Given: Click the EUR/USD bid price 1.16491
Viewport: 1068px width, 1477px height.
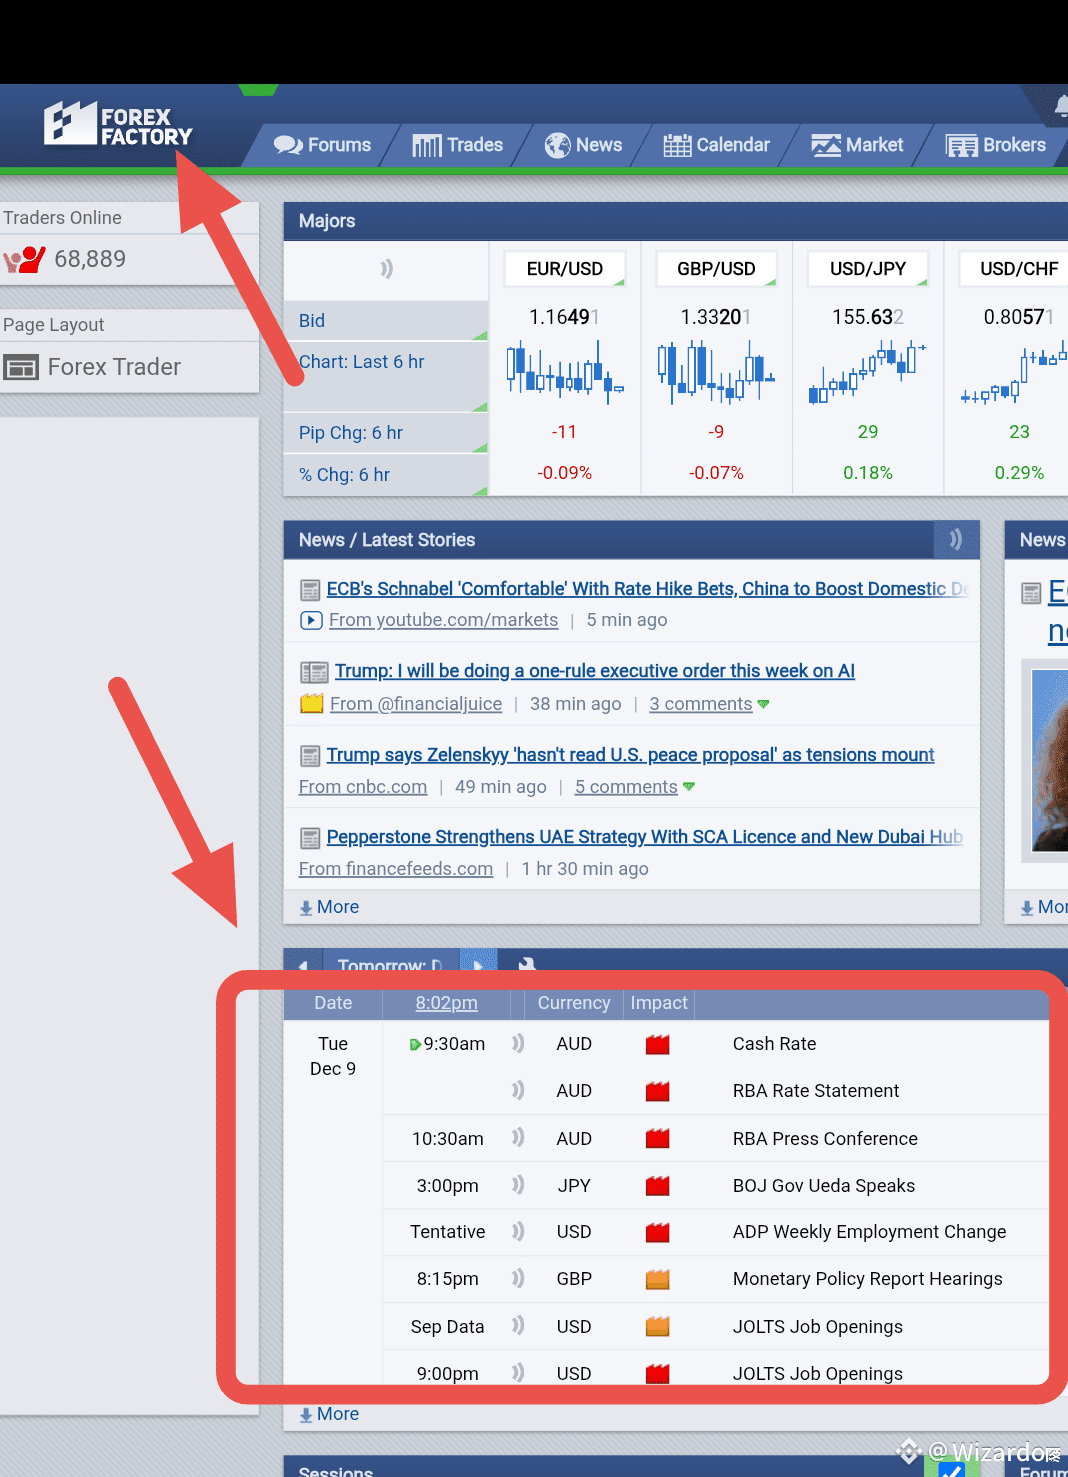Looking at the screenshot, I should click(565, 317).
